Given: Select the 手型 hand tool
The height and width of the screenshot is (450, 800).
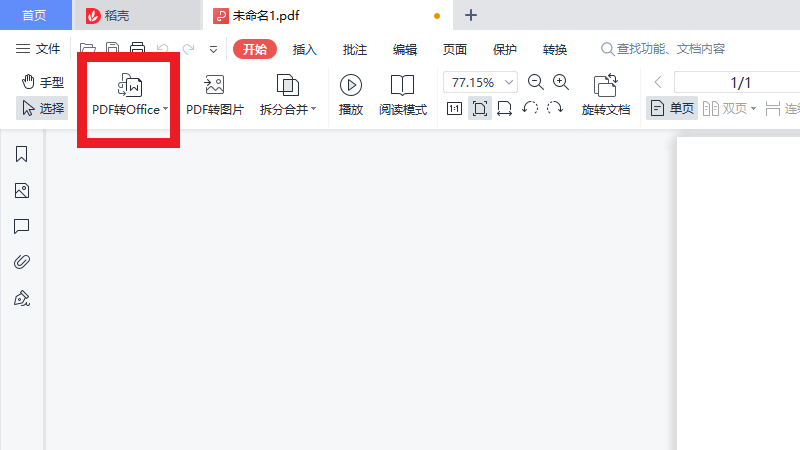Looking at the screenshot, I should [43, 82].
